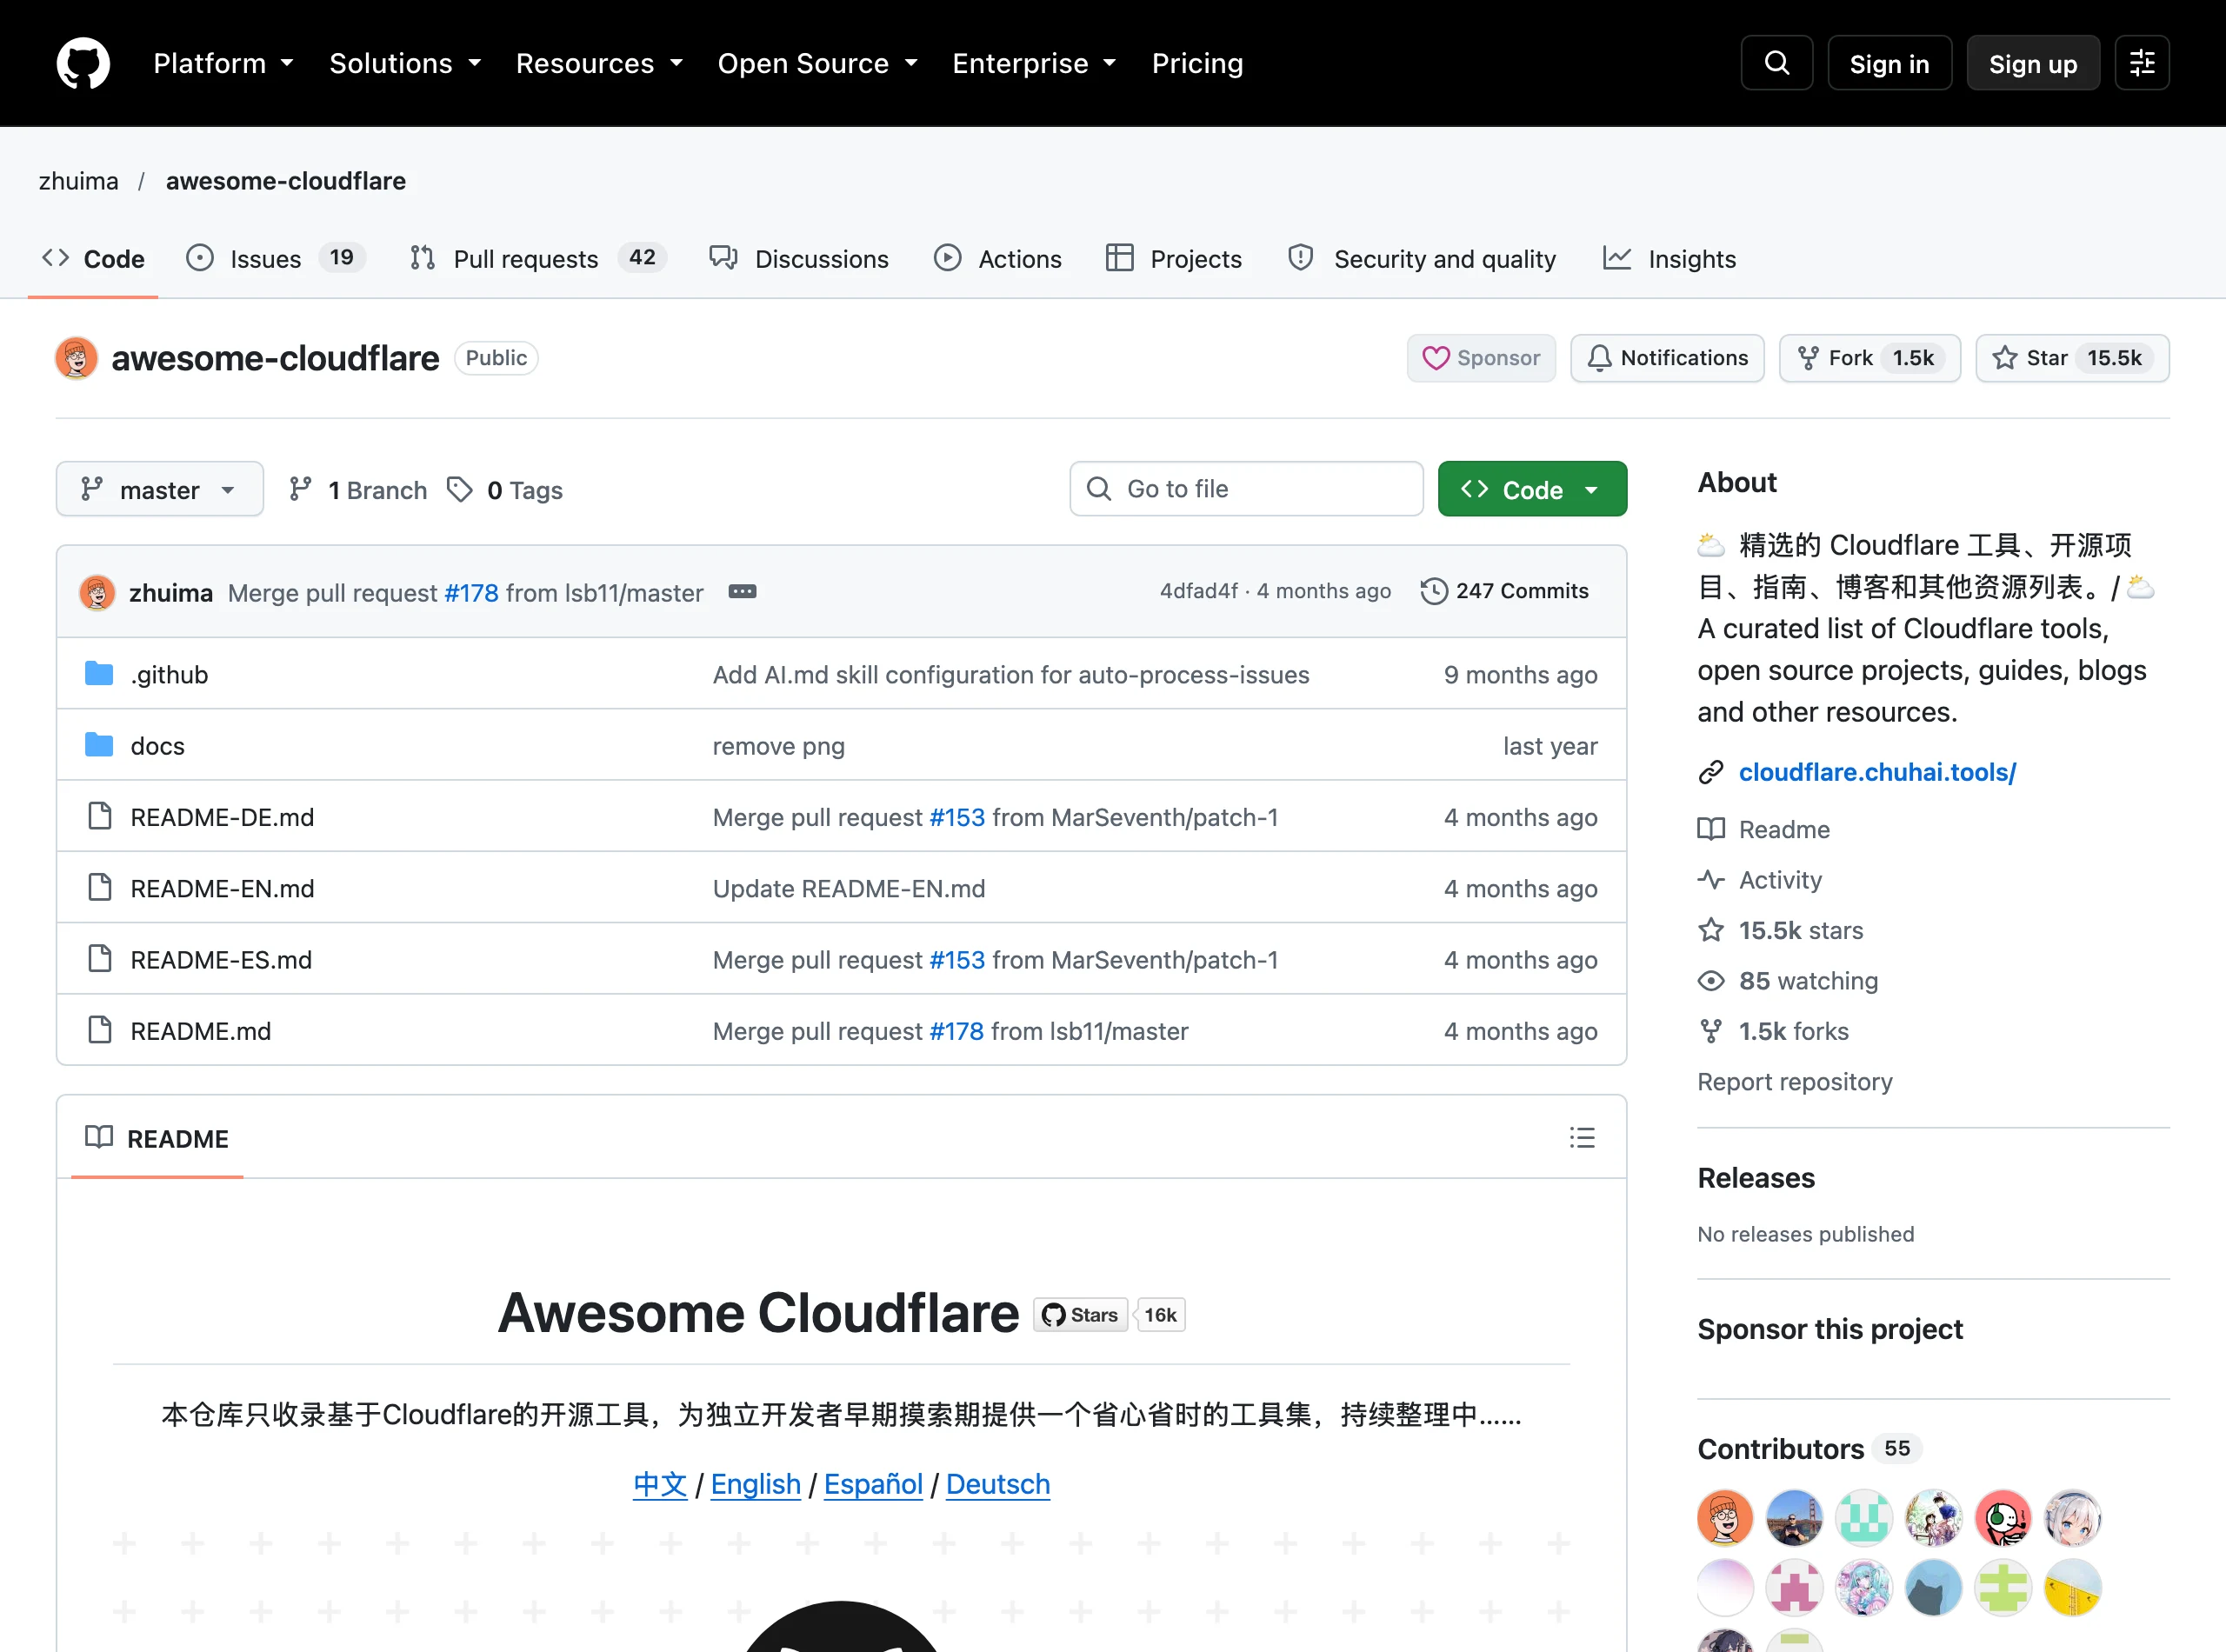Click the branch icon beside 1 Branch
The height and width of the screenshot is (1652, 2226).
coord(300,489)
